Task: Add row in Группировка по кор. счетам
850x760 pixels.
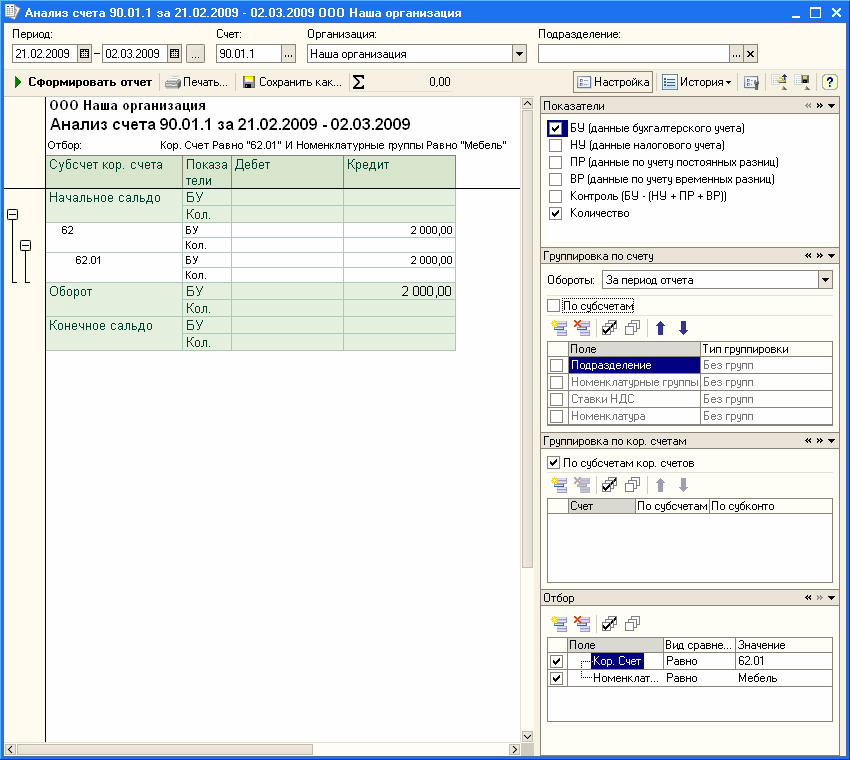Action: [559, 485]
